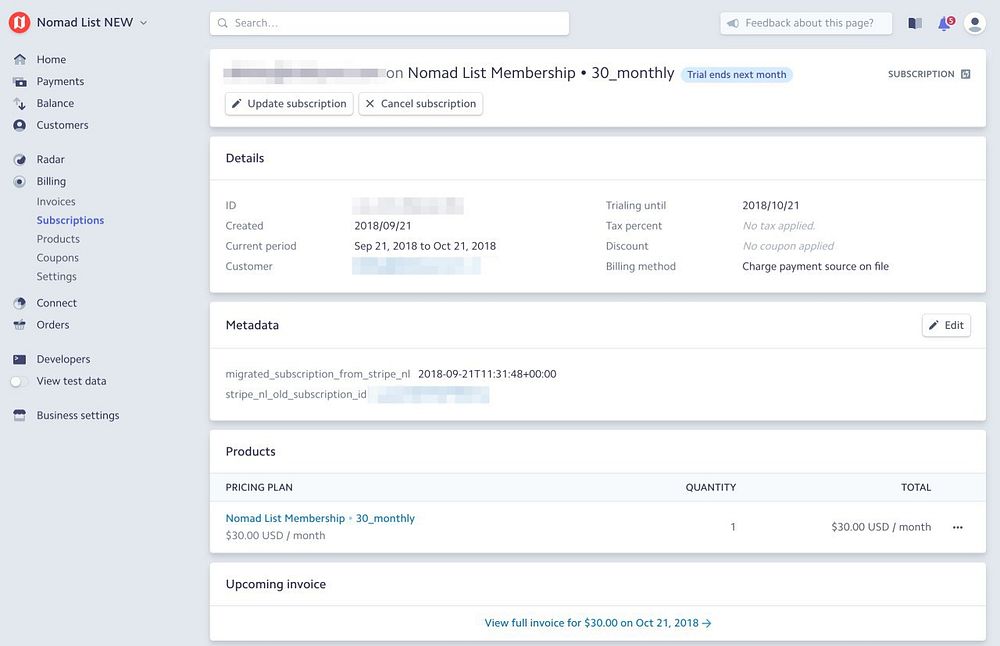1000x646 pixels.
Task: Click the Cancel subscription button
Action: (x=420, y=104)
